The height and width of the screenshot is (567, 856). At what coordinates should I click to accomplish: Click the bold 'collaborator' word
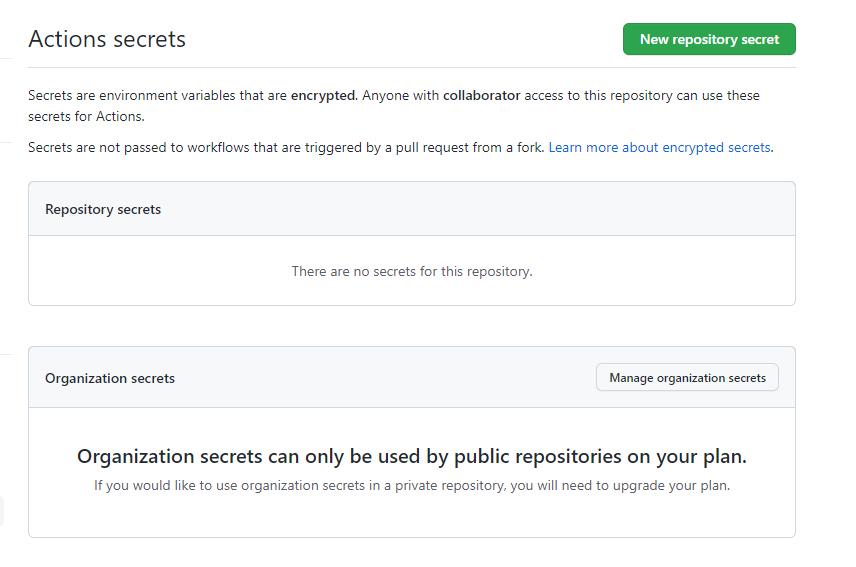[x=482, y=96]
